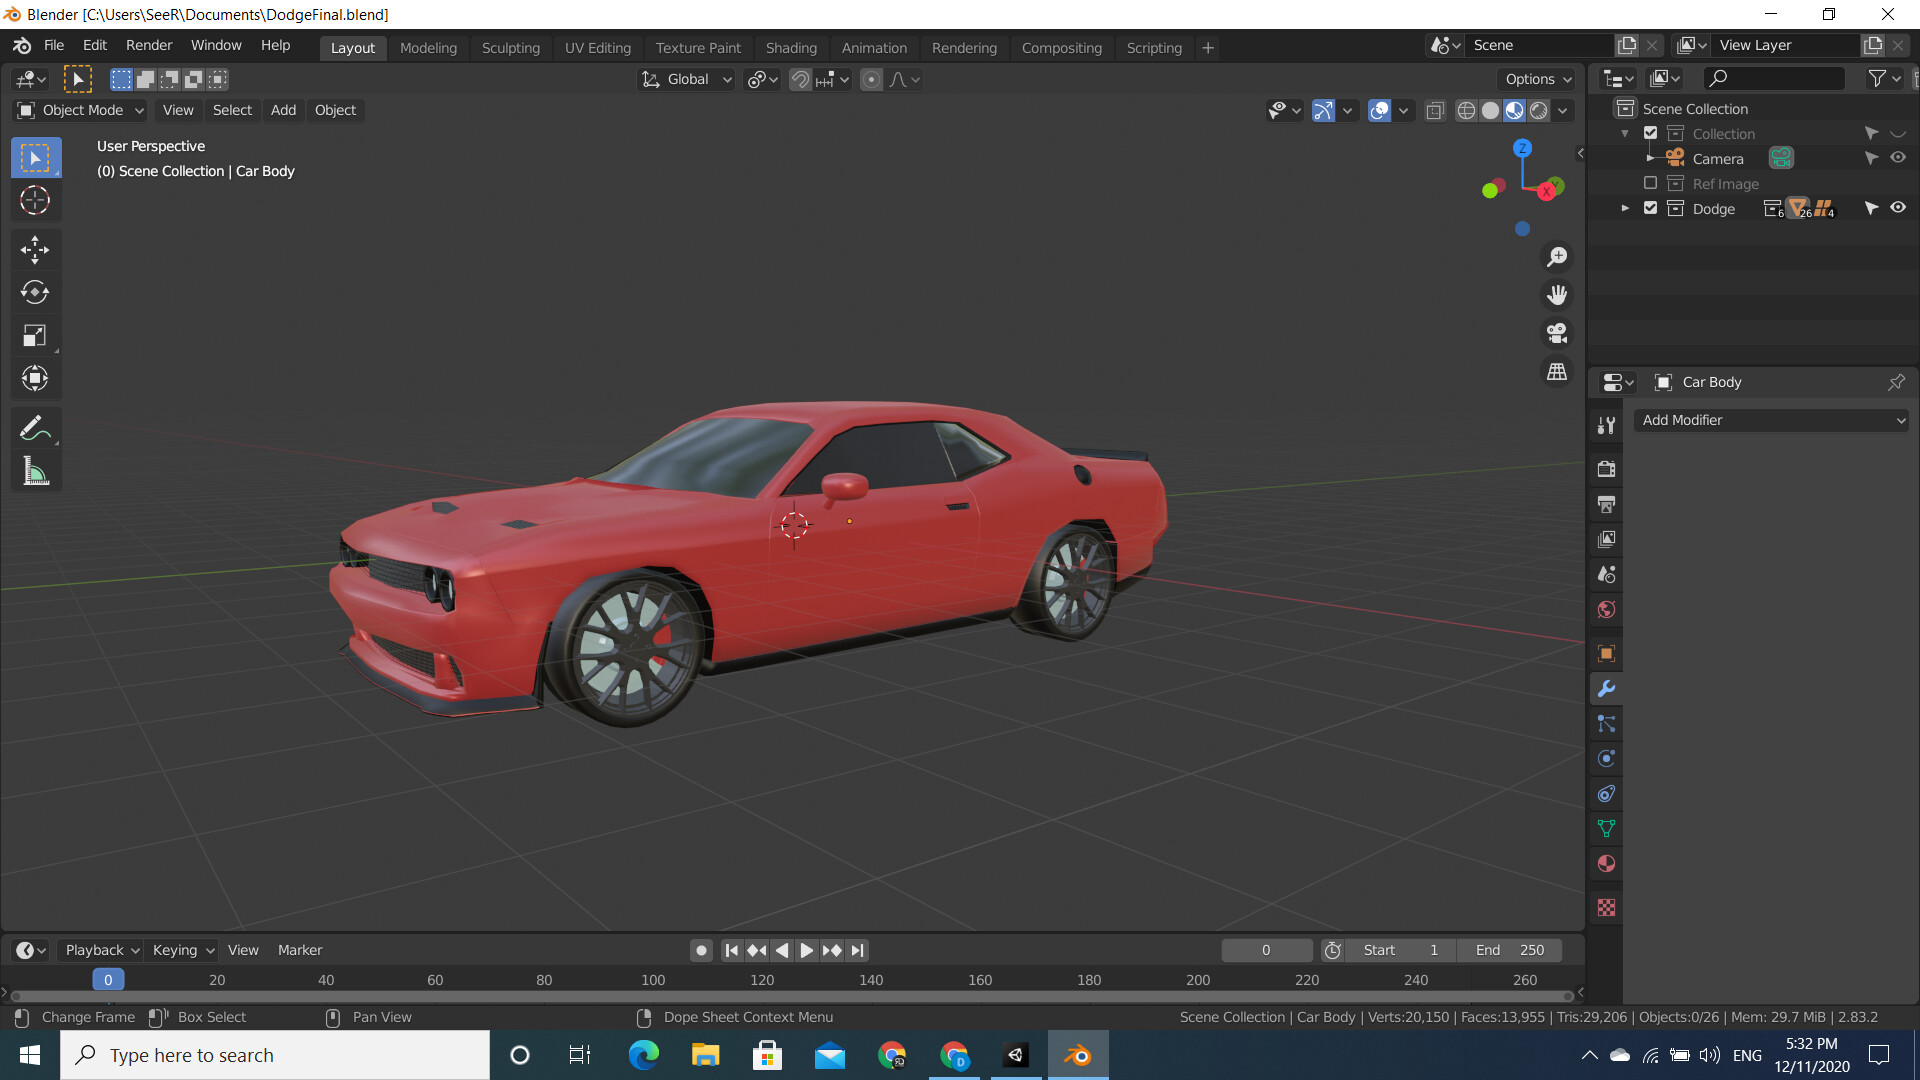Open the File menu
The width and height of the screenshot is (1920, 1080).
[54, 45]
